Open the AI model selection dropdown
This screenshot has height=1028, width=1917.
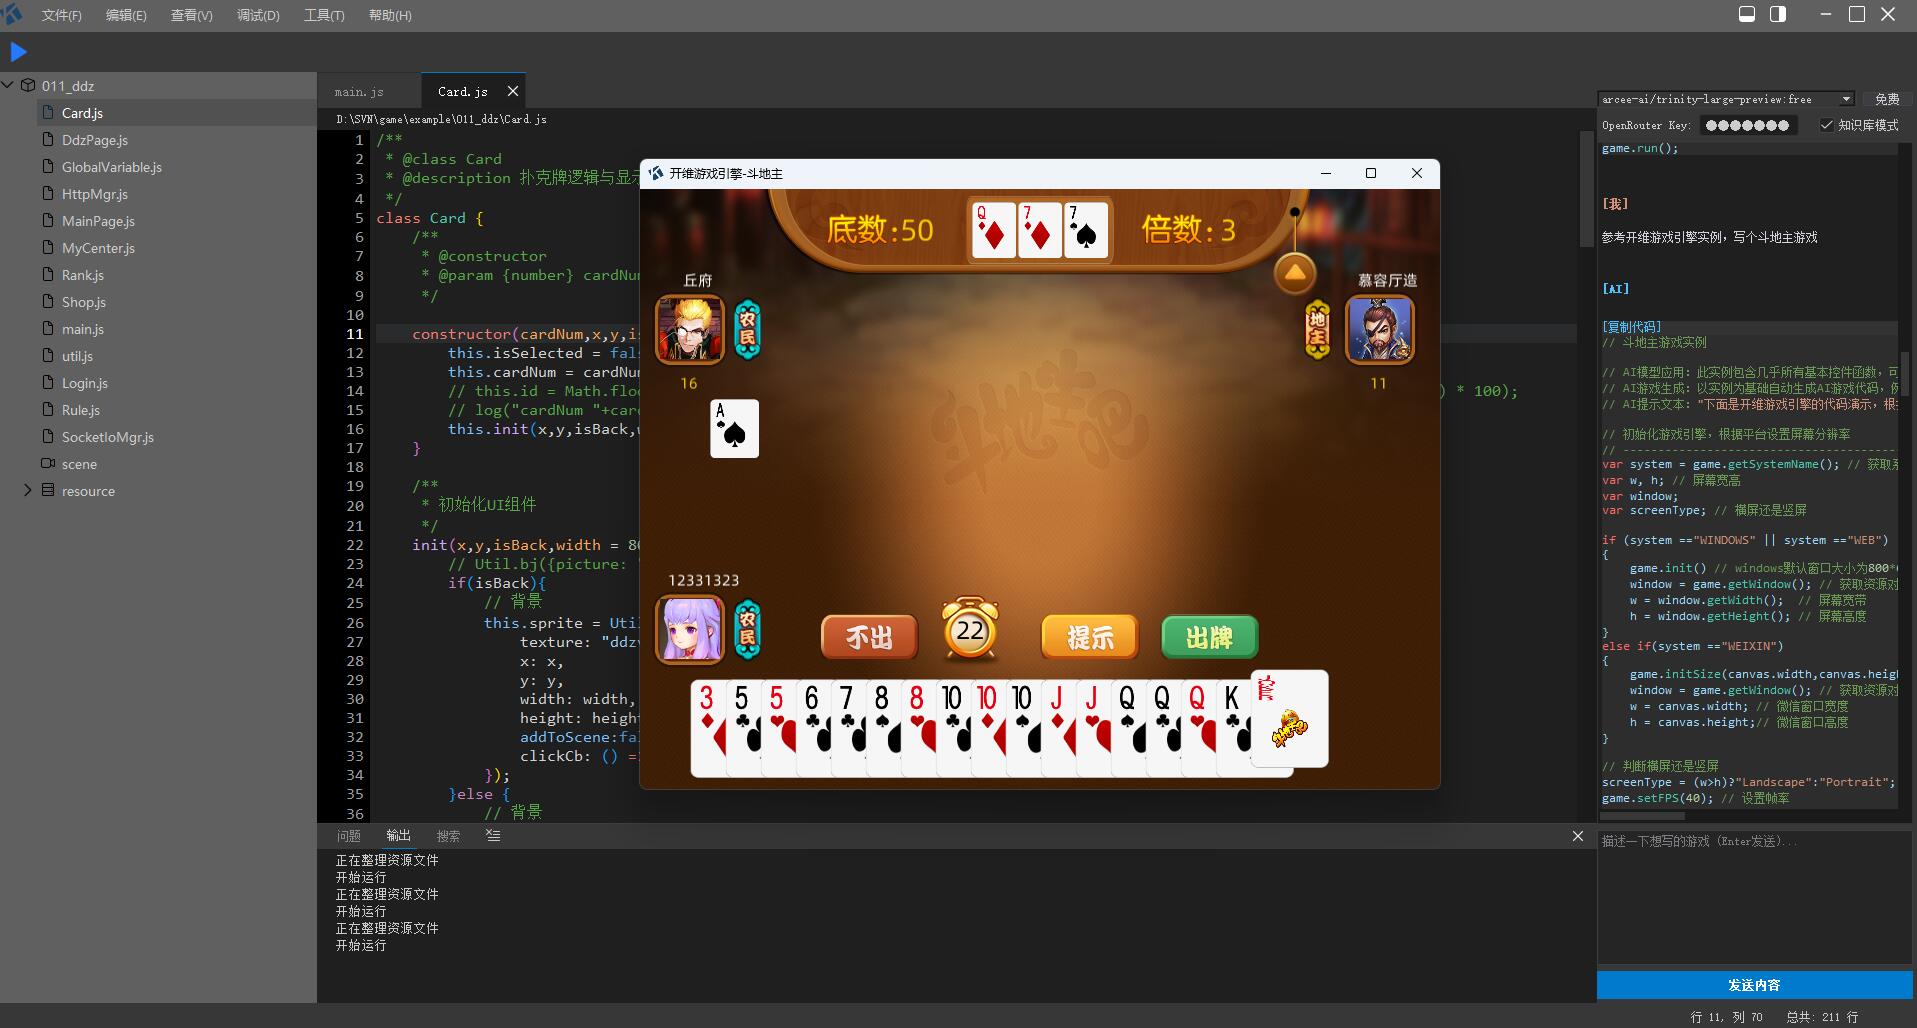(x=1727, y=99)
